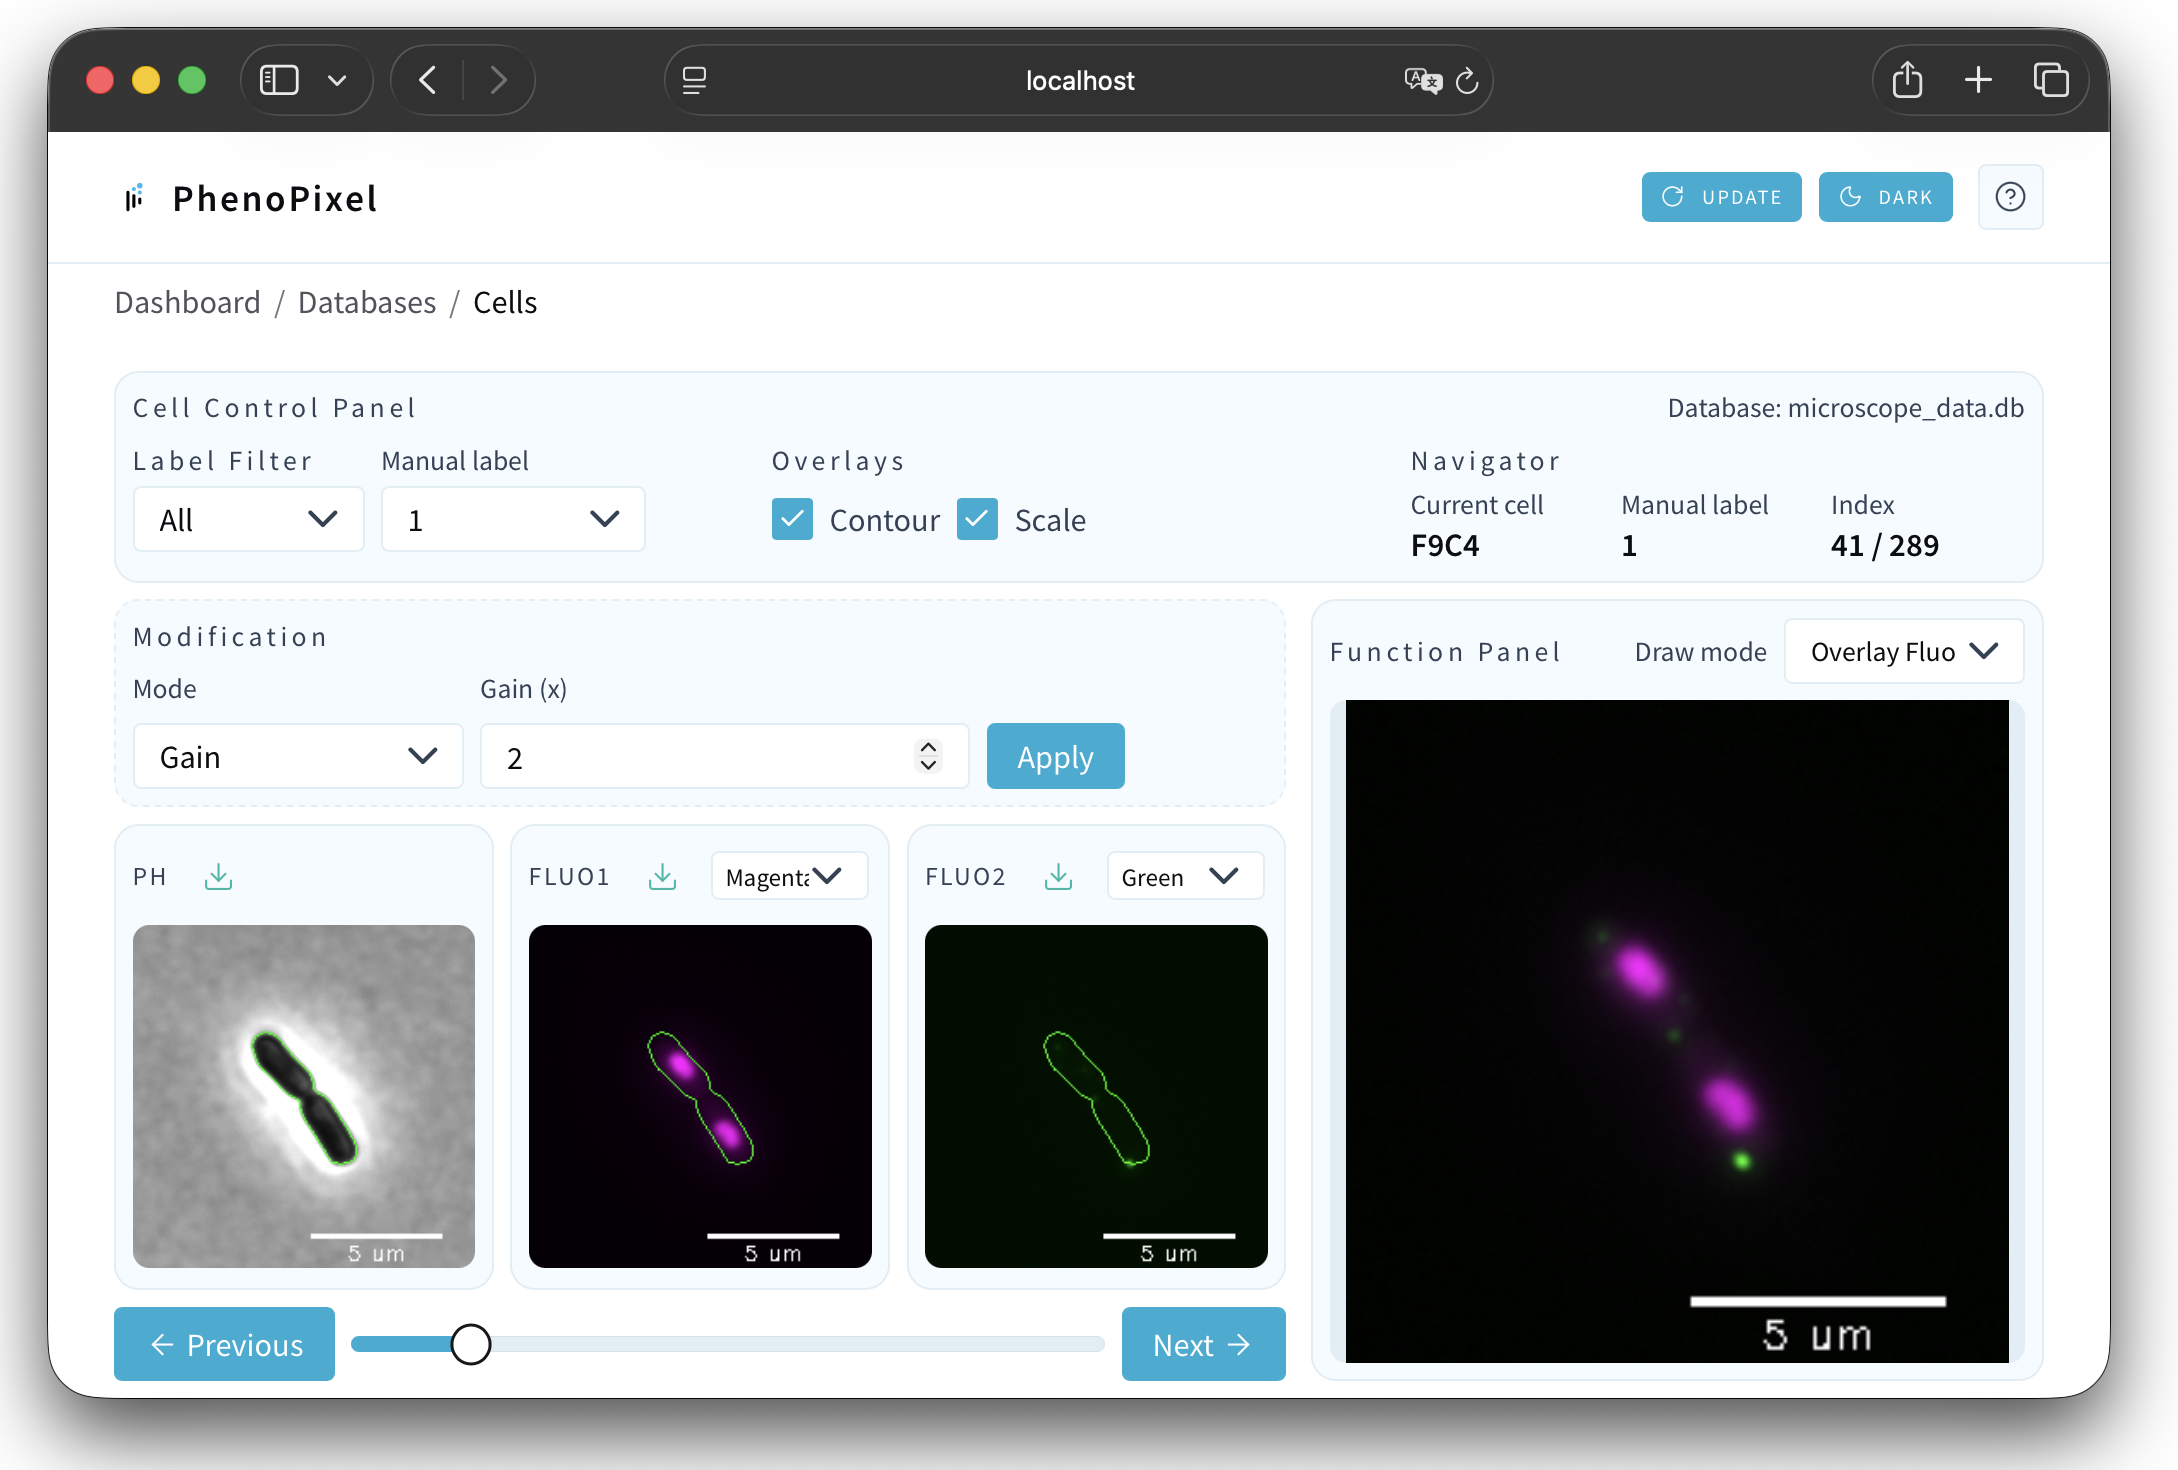Click the Modification heading
Screen dimensions: 2178x1470
click(230, 637)
